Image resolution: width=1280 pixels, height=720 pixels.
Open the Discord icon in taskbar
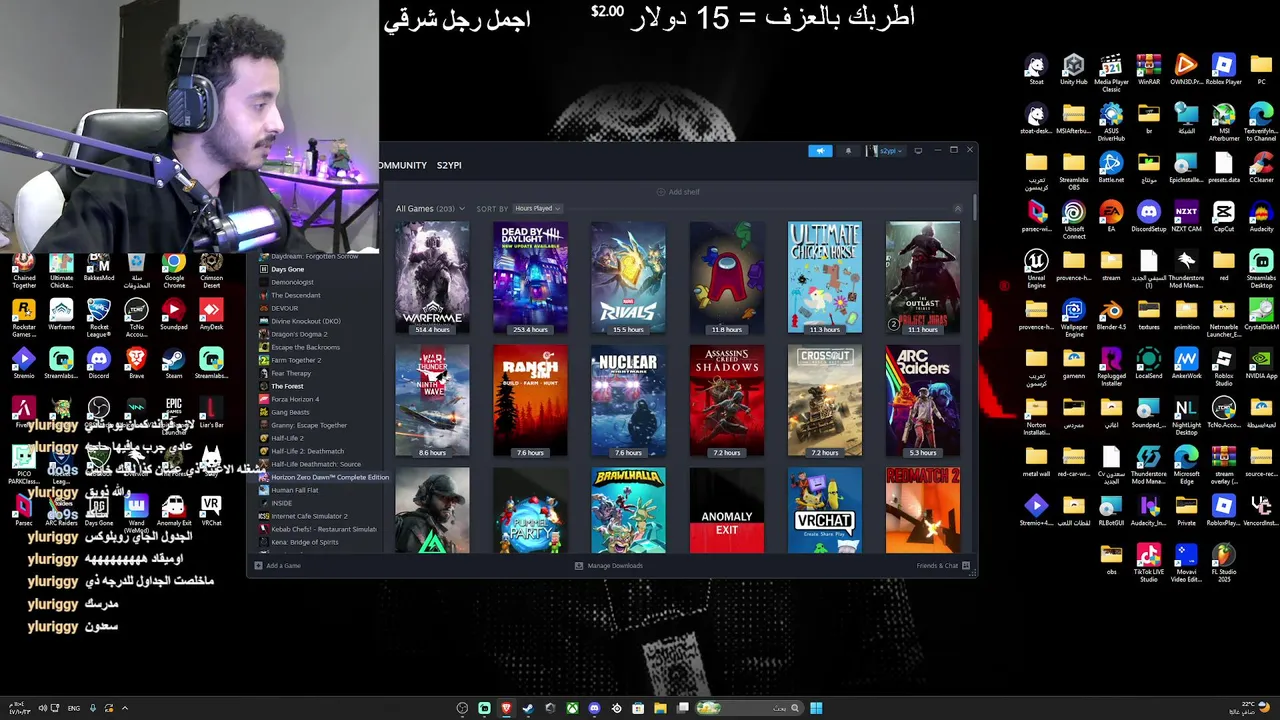(594, 708)
